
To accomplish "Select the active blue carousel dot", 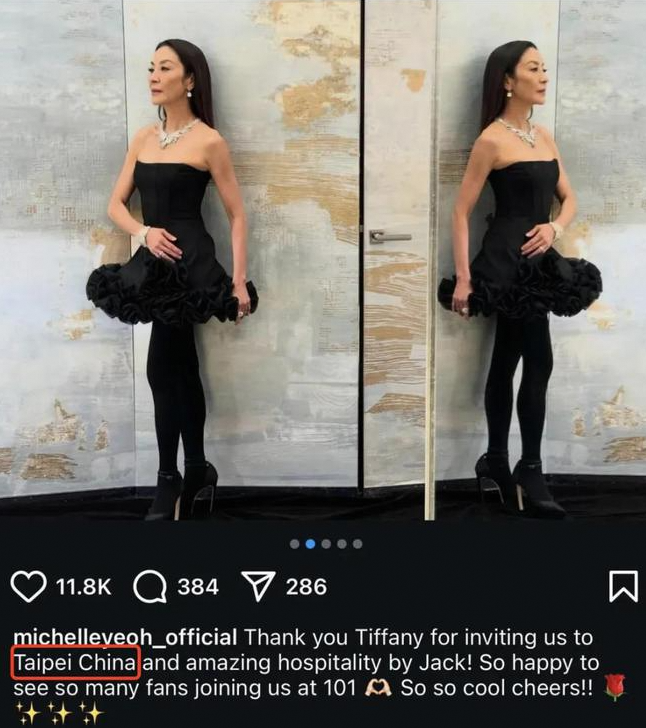I will coord(311,544).
